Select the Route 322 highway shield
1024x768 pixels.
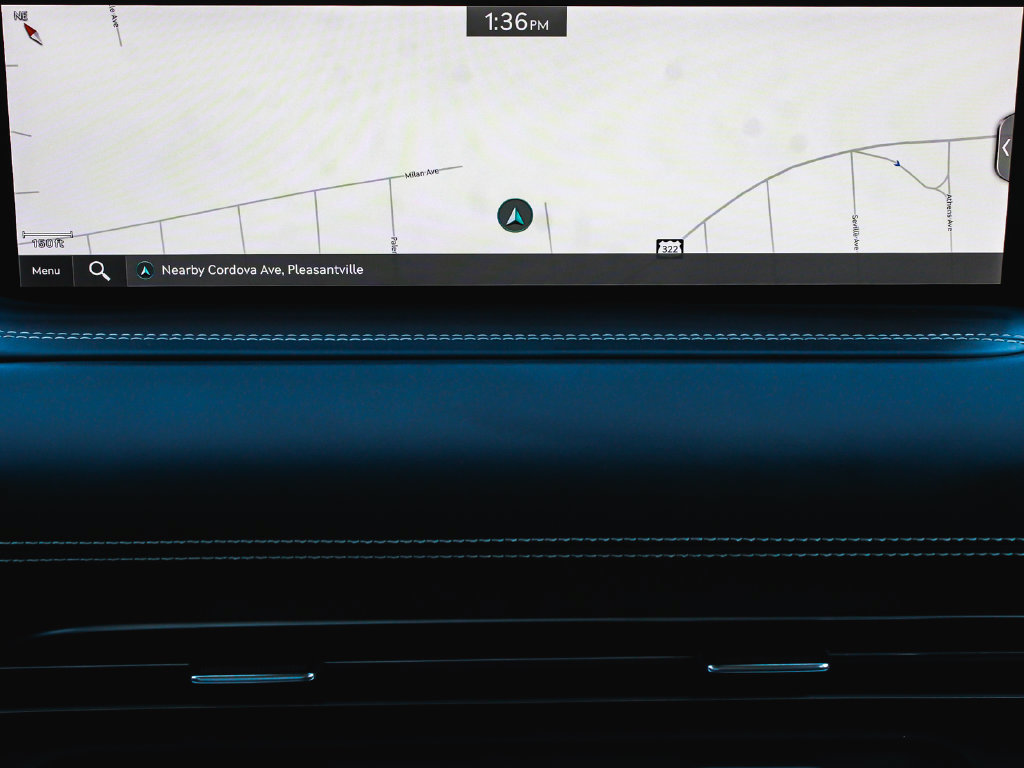pos(669,248)
